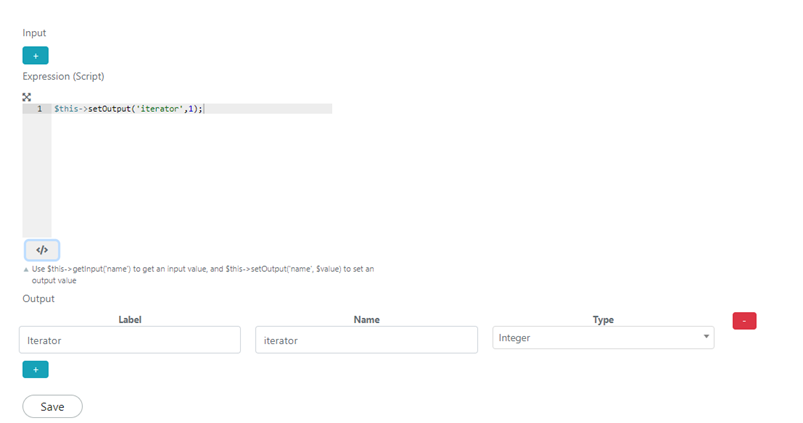
Task: Open the code snippet </> button
Action: 42,250
